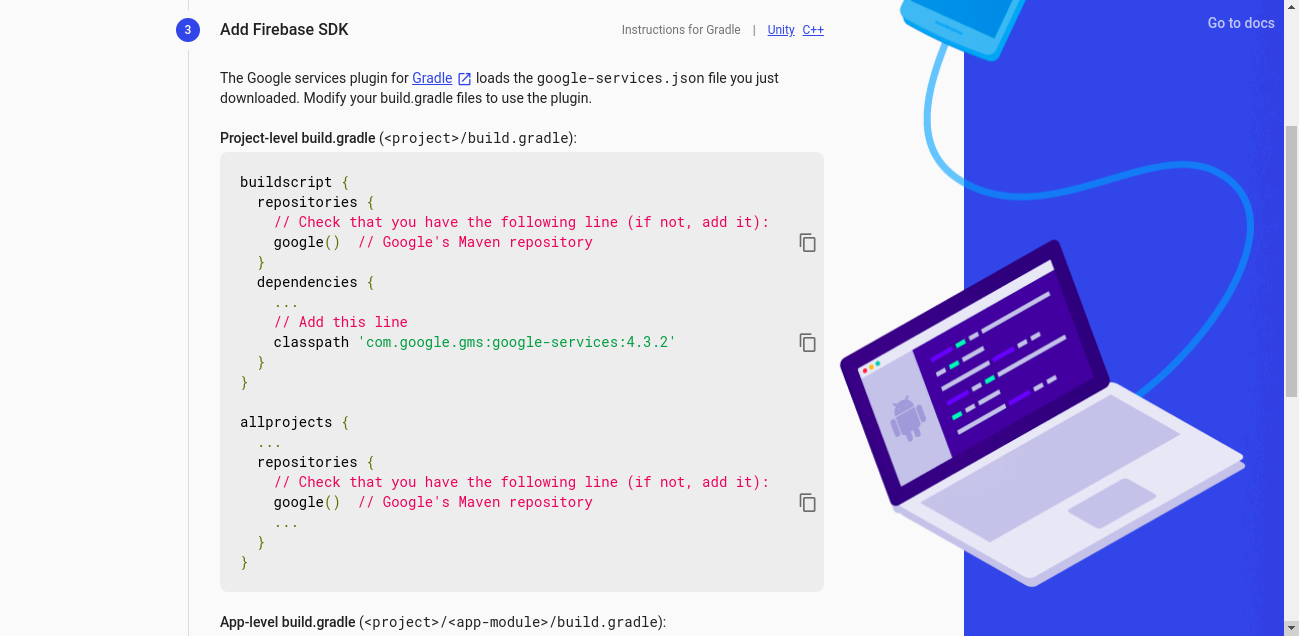Click the 'dependencies {' code line
1299x636 pixels.
click(315, 282)
